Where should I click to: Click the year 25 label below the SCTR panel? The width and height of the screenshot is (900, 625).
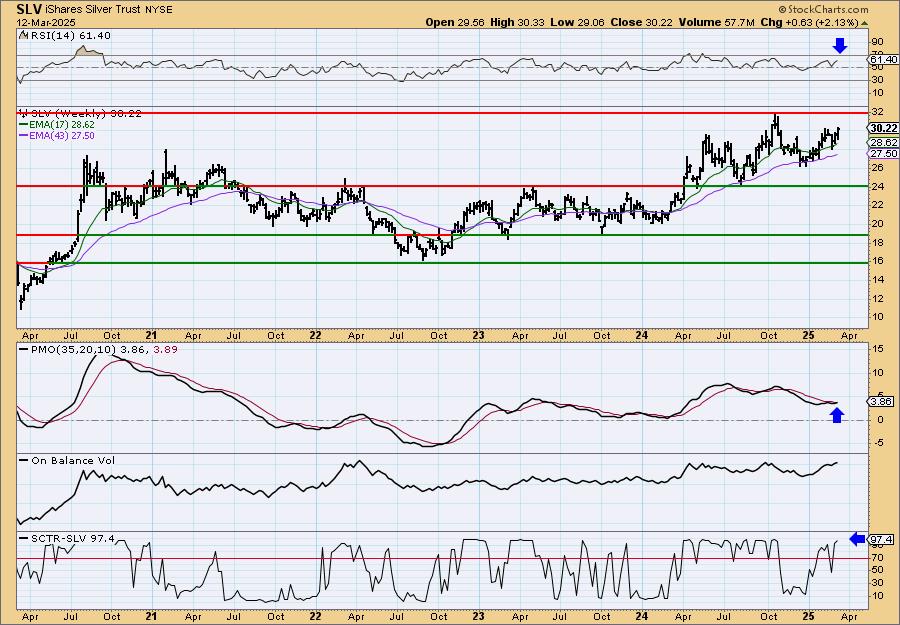[808, 616]
